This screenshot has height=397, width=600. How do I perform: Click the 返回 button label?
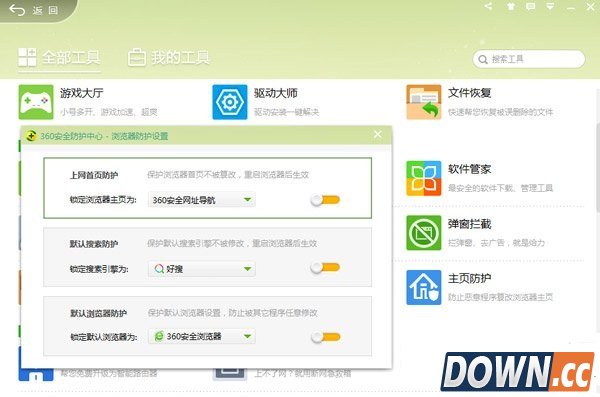click(45, 10)
